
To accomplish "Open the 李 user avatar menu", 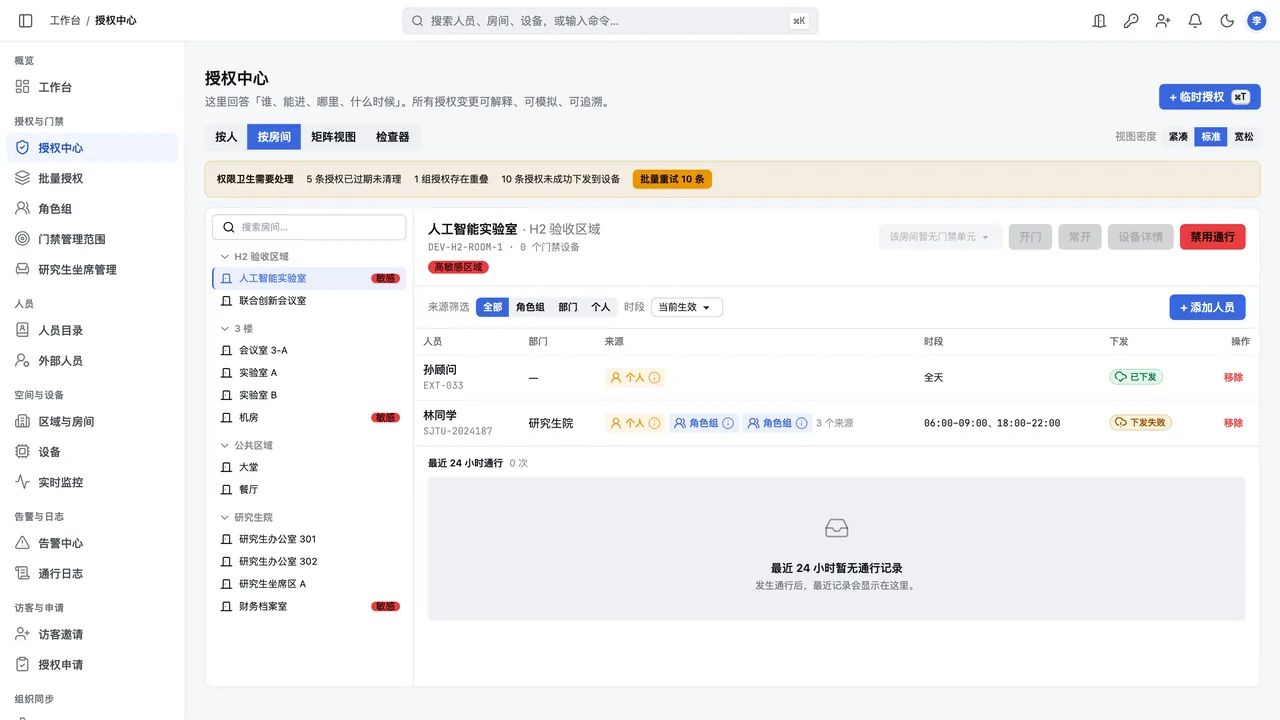I will click(x=1257, y=20).
